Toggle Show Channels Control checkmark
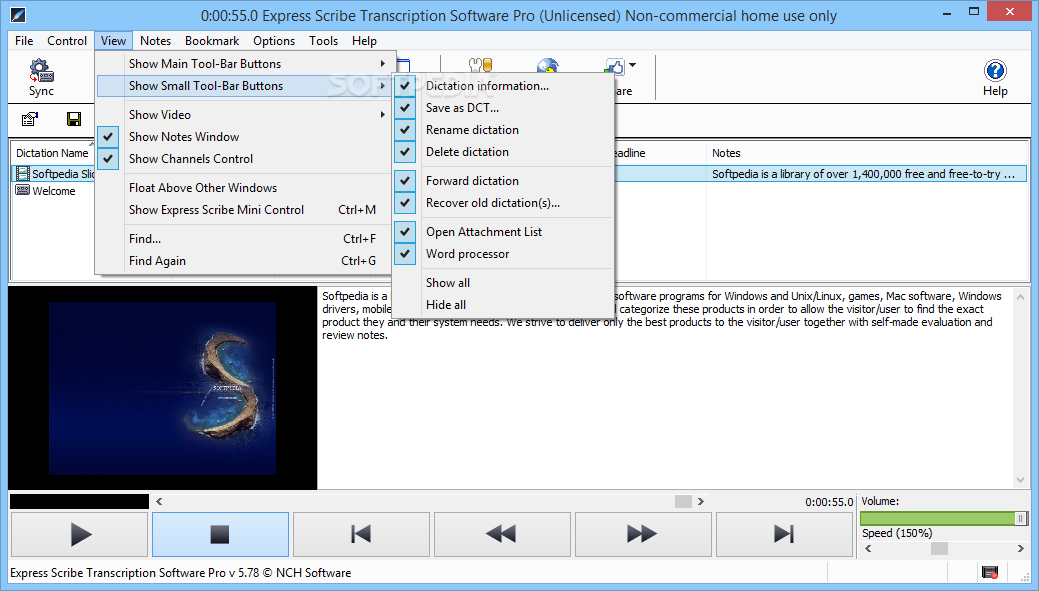Image resolution: width=1039 pixels, height=591 pixels. tap(108, 158)
